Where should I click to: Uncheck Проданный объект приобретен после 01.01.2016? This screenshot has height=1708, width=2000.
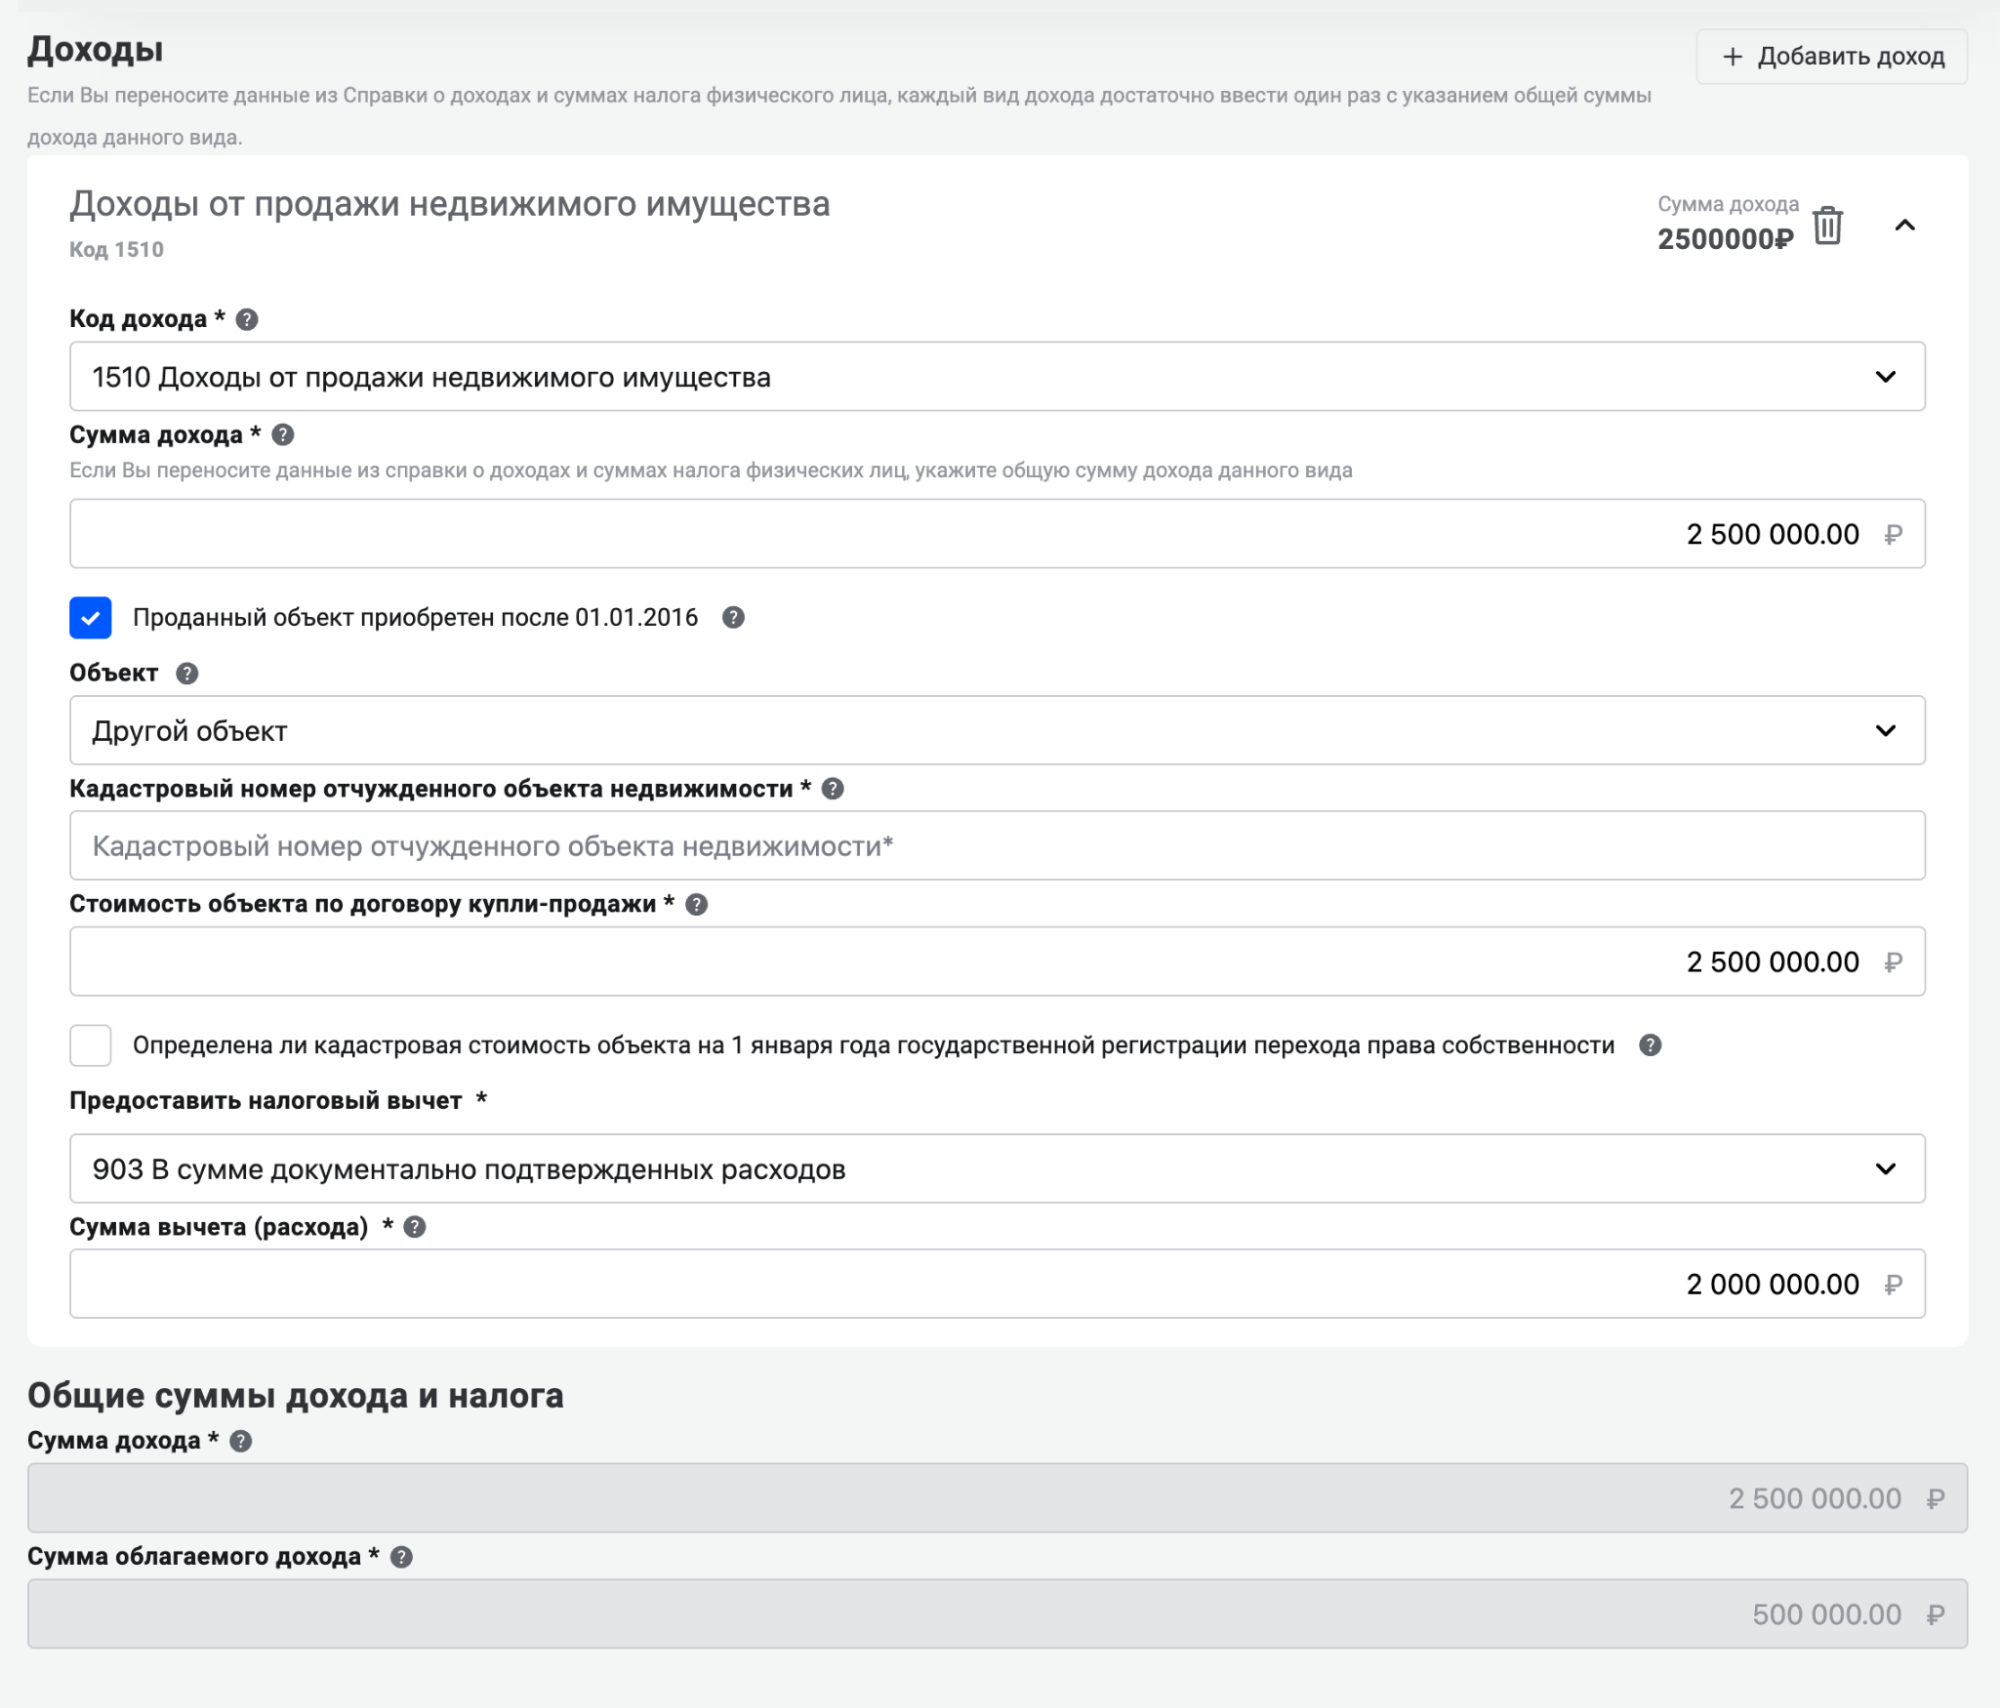[90, 617]
